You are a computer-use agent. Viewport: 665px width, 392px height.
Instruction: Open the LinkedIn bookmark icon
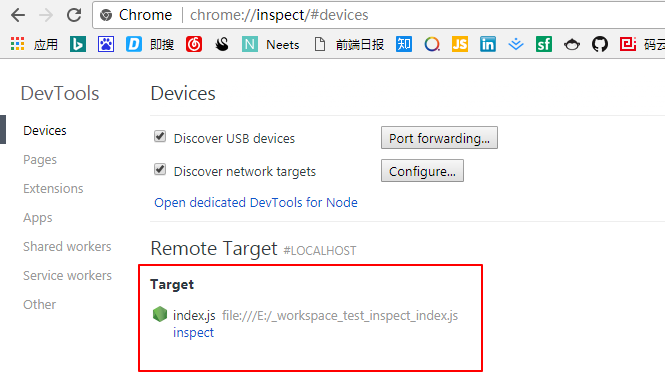488,44
